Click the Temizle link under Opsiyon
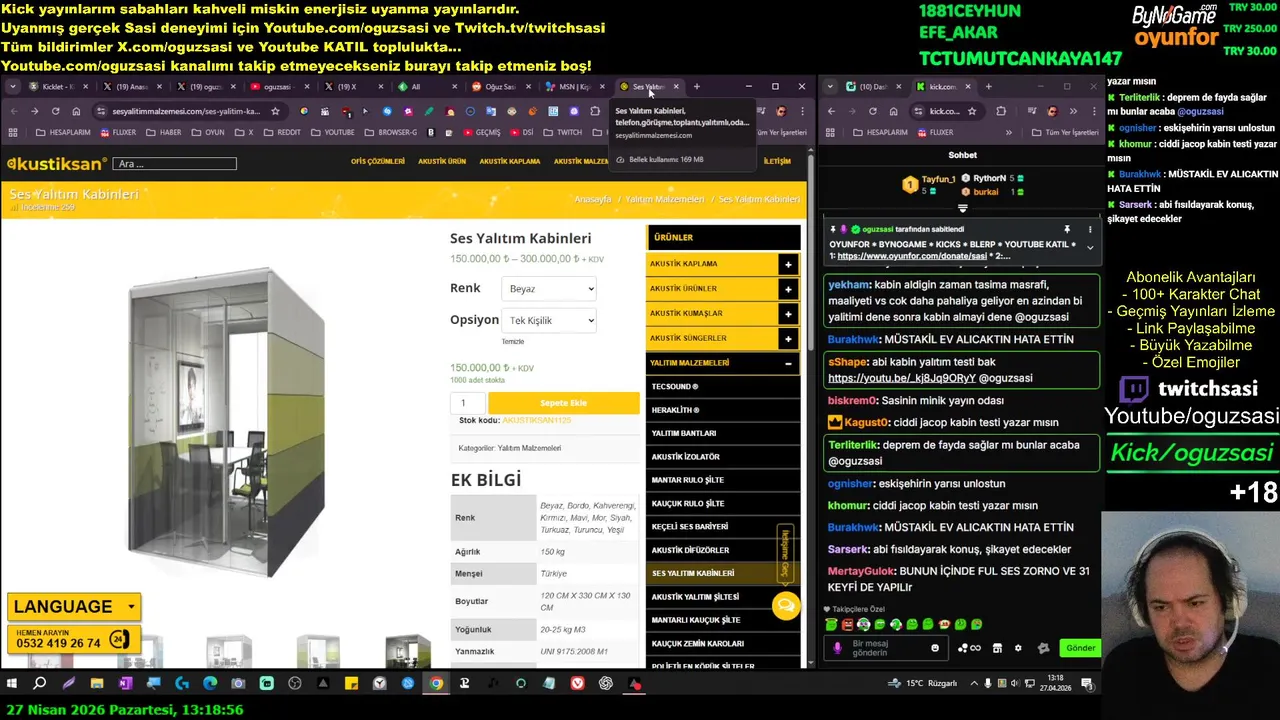Image resolution: width=1280 pixels, height=720 pixels. [x=512, y=342]
